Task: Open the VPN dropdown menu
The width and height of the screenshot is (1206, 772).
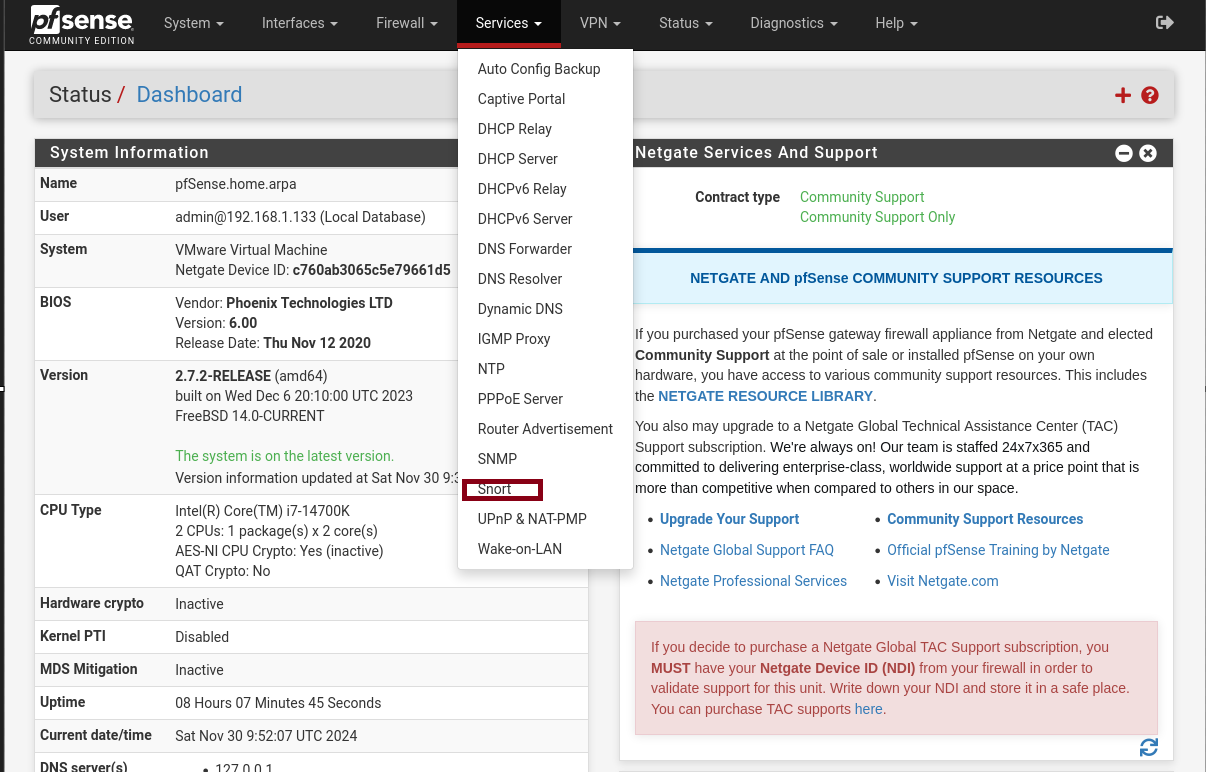Action: click(x=601, y=23)
